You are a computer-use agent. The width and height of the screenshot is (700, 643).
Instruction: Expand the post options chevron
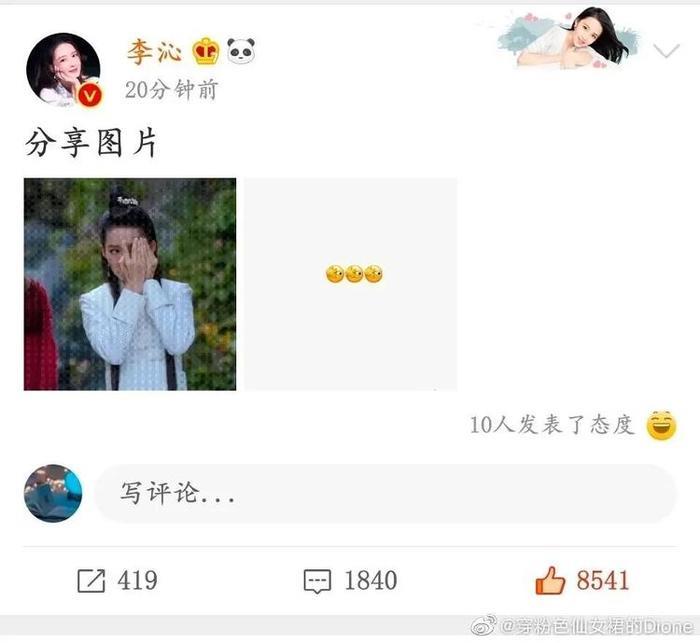click(666, 50)
